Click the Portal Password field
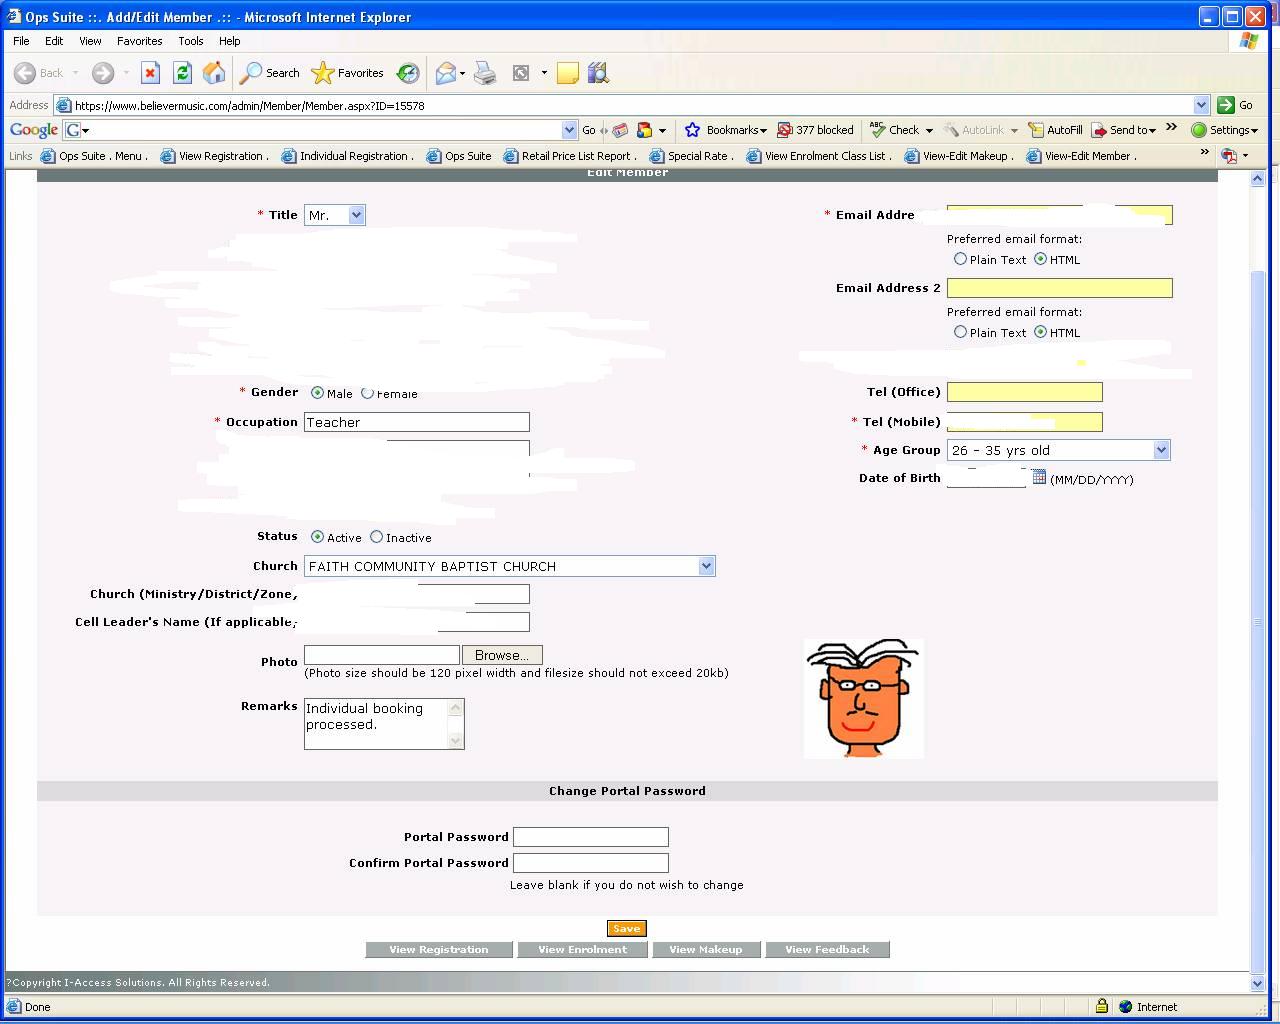Screen dimensions: 1280x1024 (x=590, y=837)
